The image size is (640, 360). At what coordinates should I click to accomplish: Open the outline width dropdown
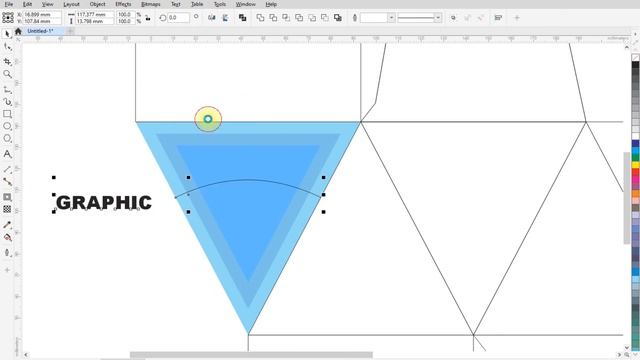[x=391, y=18]
